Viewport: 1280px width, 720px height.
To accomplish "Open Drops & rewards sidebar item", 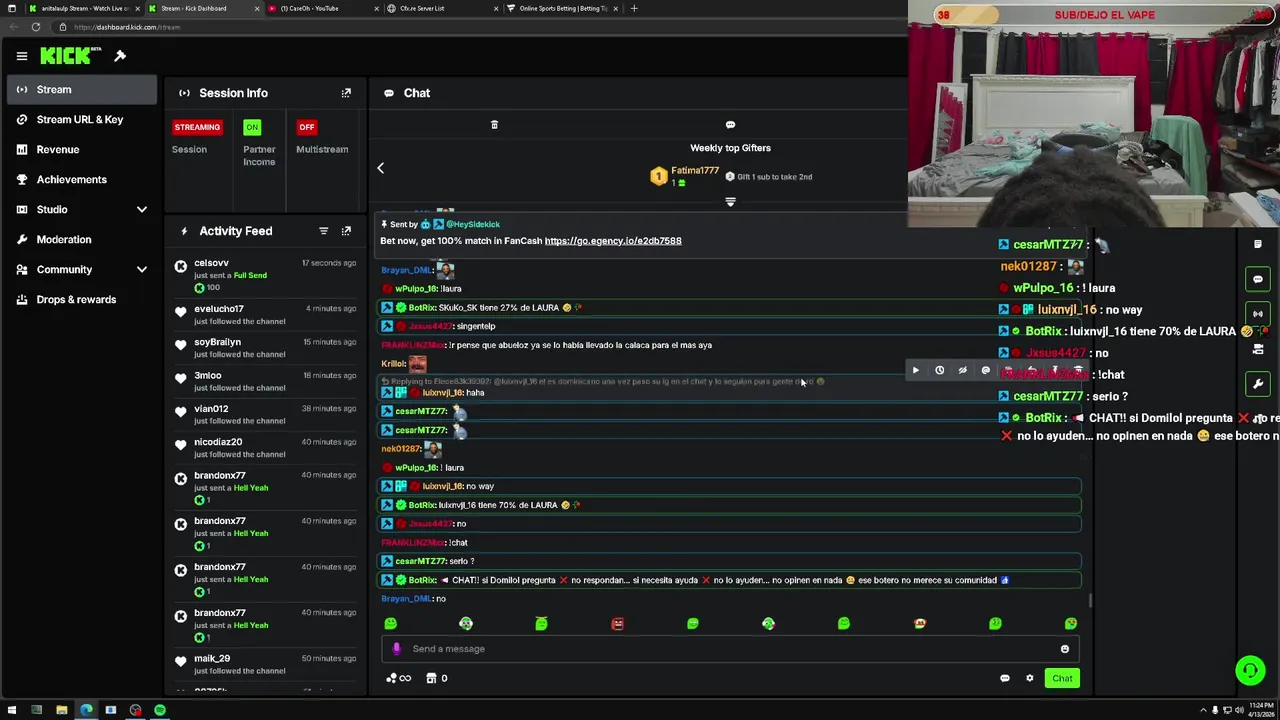I will point(82,300).
